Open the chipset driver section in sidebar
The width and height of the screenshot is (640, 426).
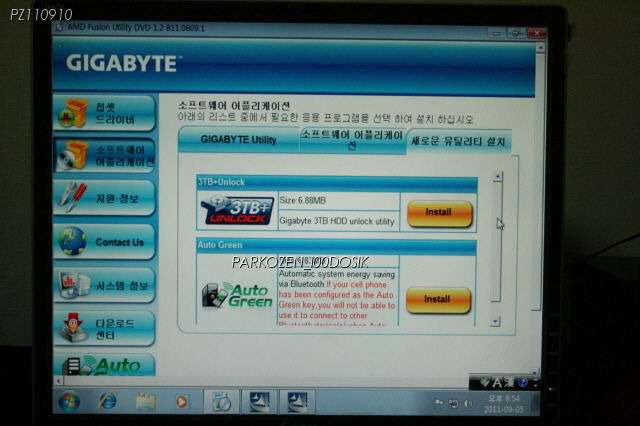point(104,113)
